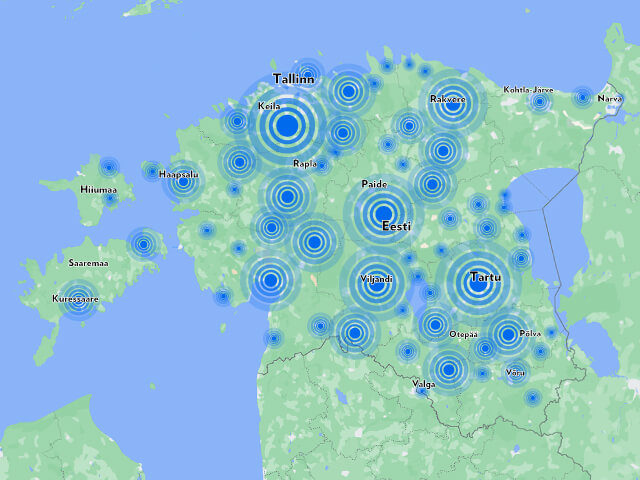
Task: Click the largest bubble marker near Keila
Action: (287, 125)
